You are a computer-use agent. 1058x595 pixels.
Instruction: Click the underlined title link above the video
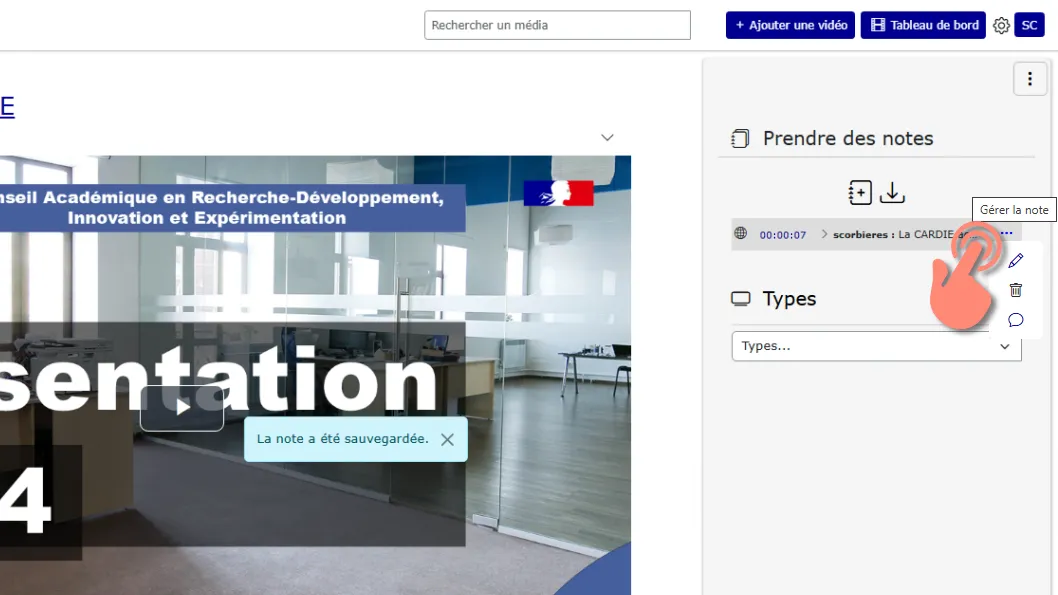[x=7, y=107]
